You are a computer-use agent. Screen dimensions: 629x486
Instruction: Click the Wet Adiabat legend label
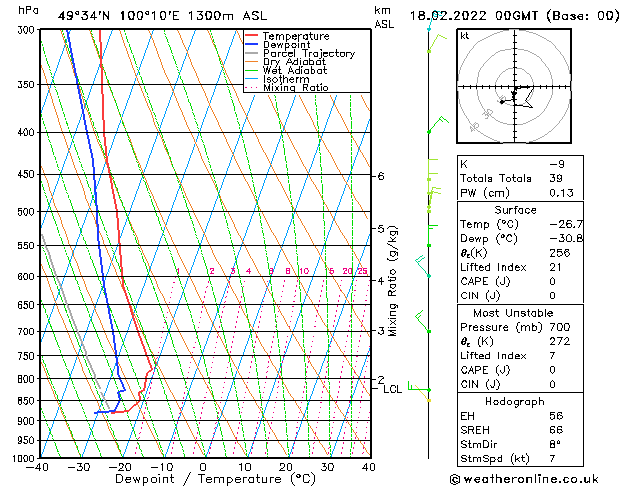pyautogui.click(x=295, y=71)
